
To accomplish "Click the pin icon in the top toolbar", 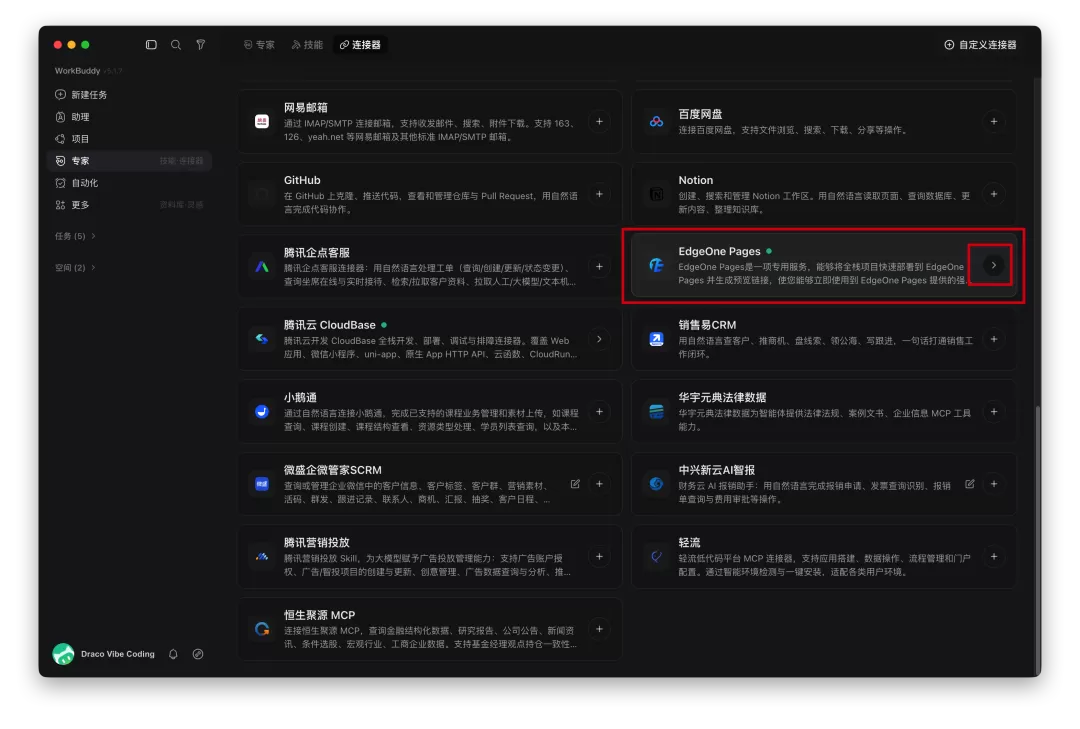I will [200, 45].
